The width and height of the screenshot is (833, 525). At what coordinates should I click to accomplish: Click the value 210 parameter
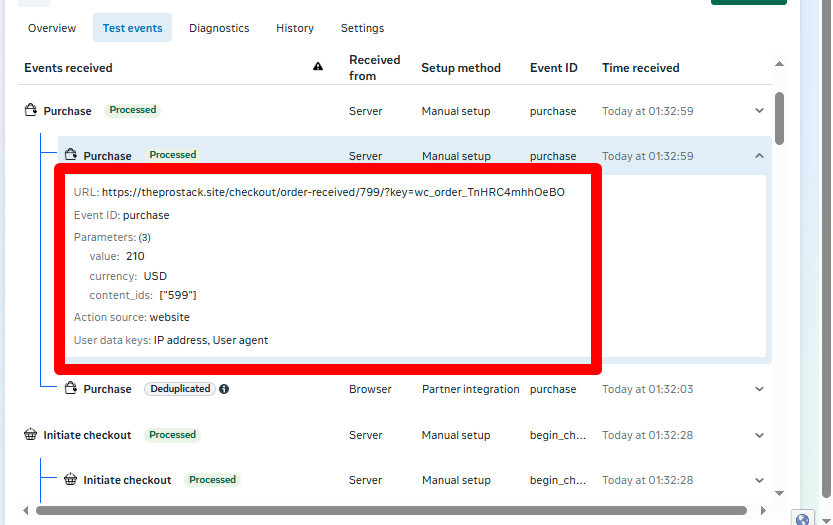[117, 256]
